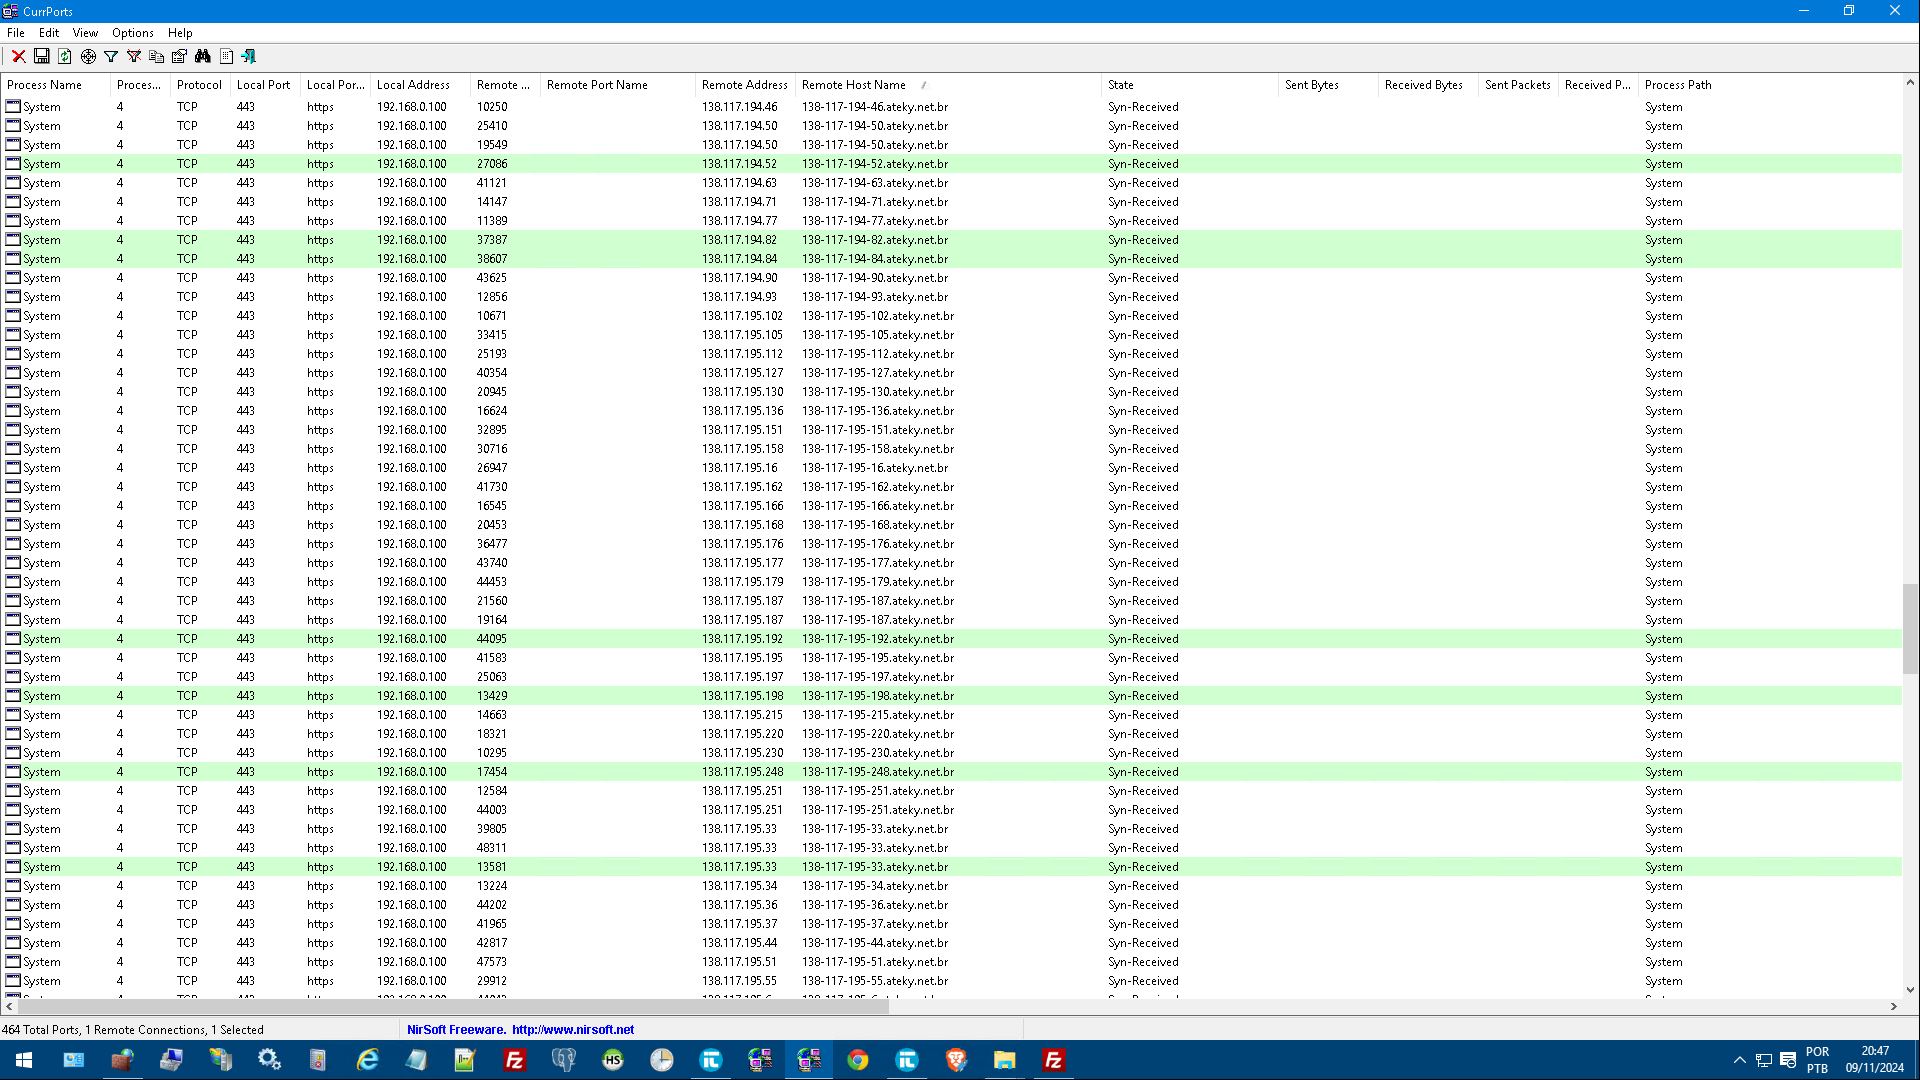Click the floppy disk save icon

pos(42,57)
